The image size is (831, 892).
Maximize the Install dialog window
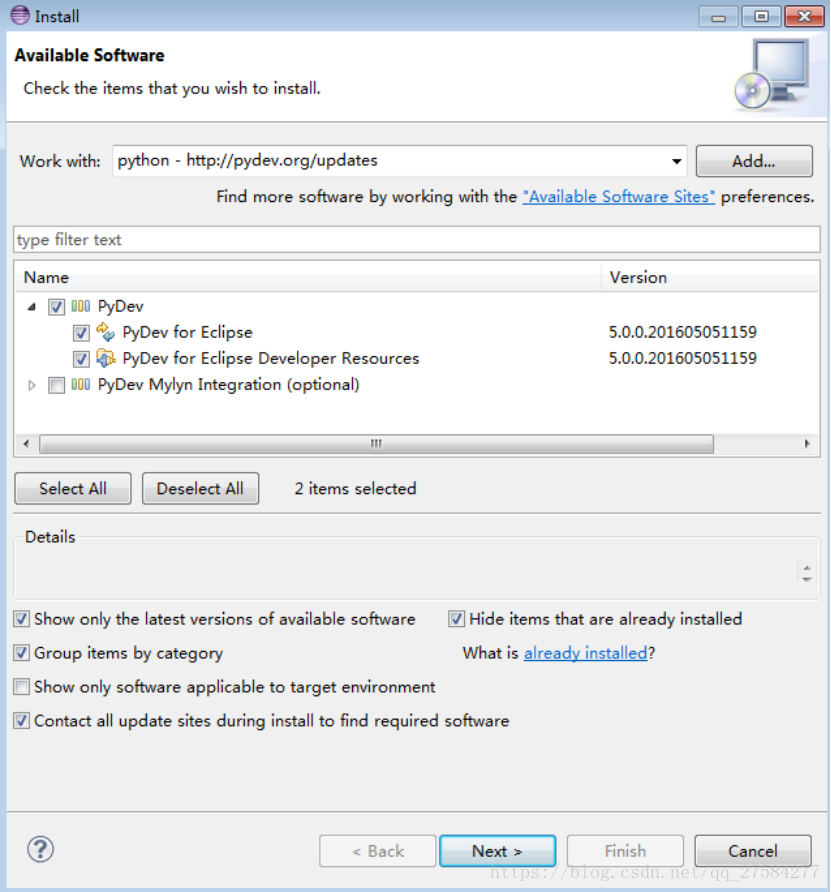coord(762,16)
